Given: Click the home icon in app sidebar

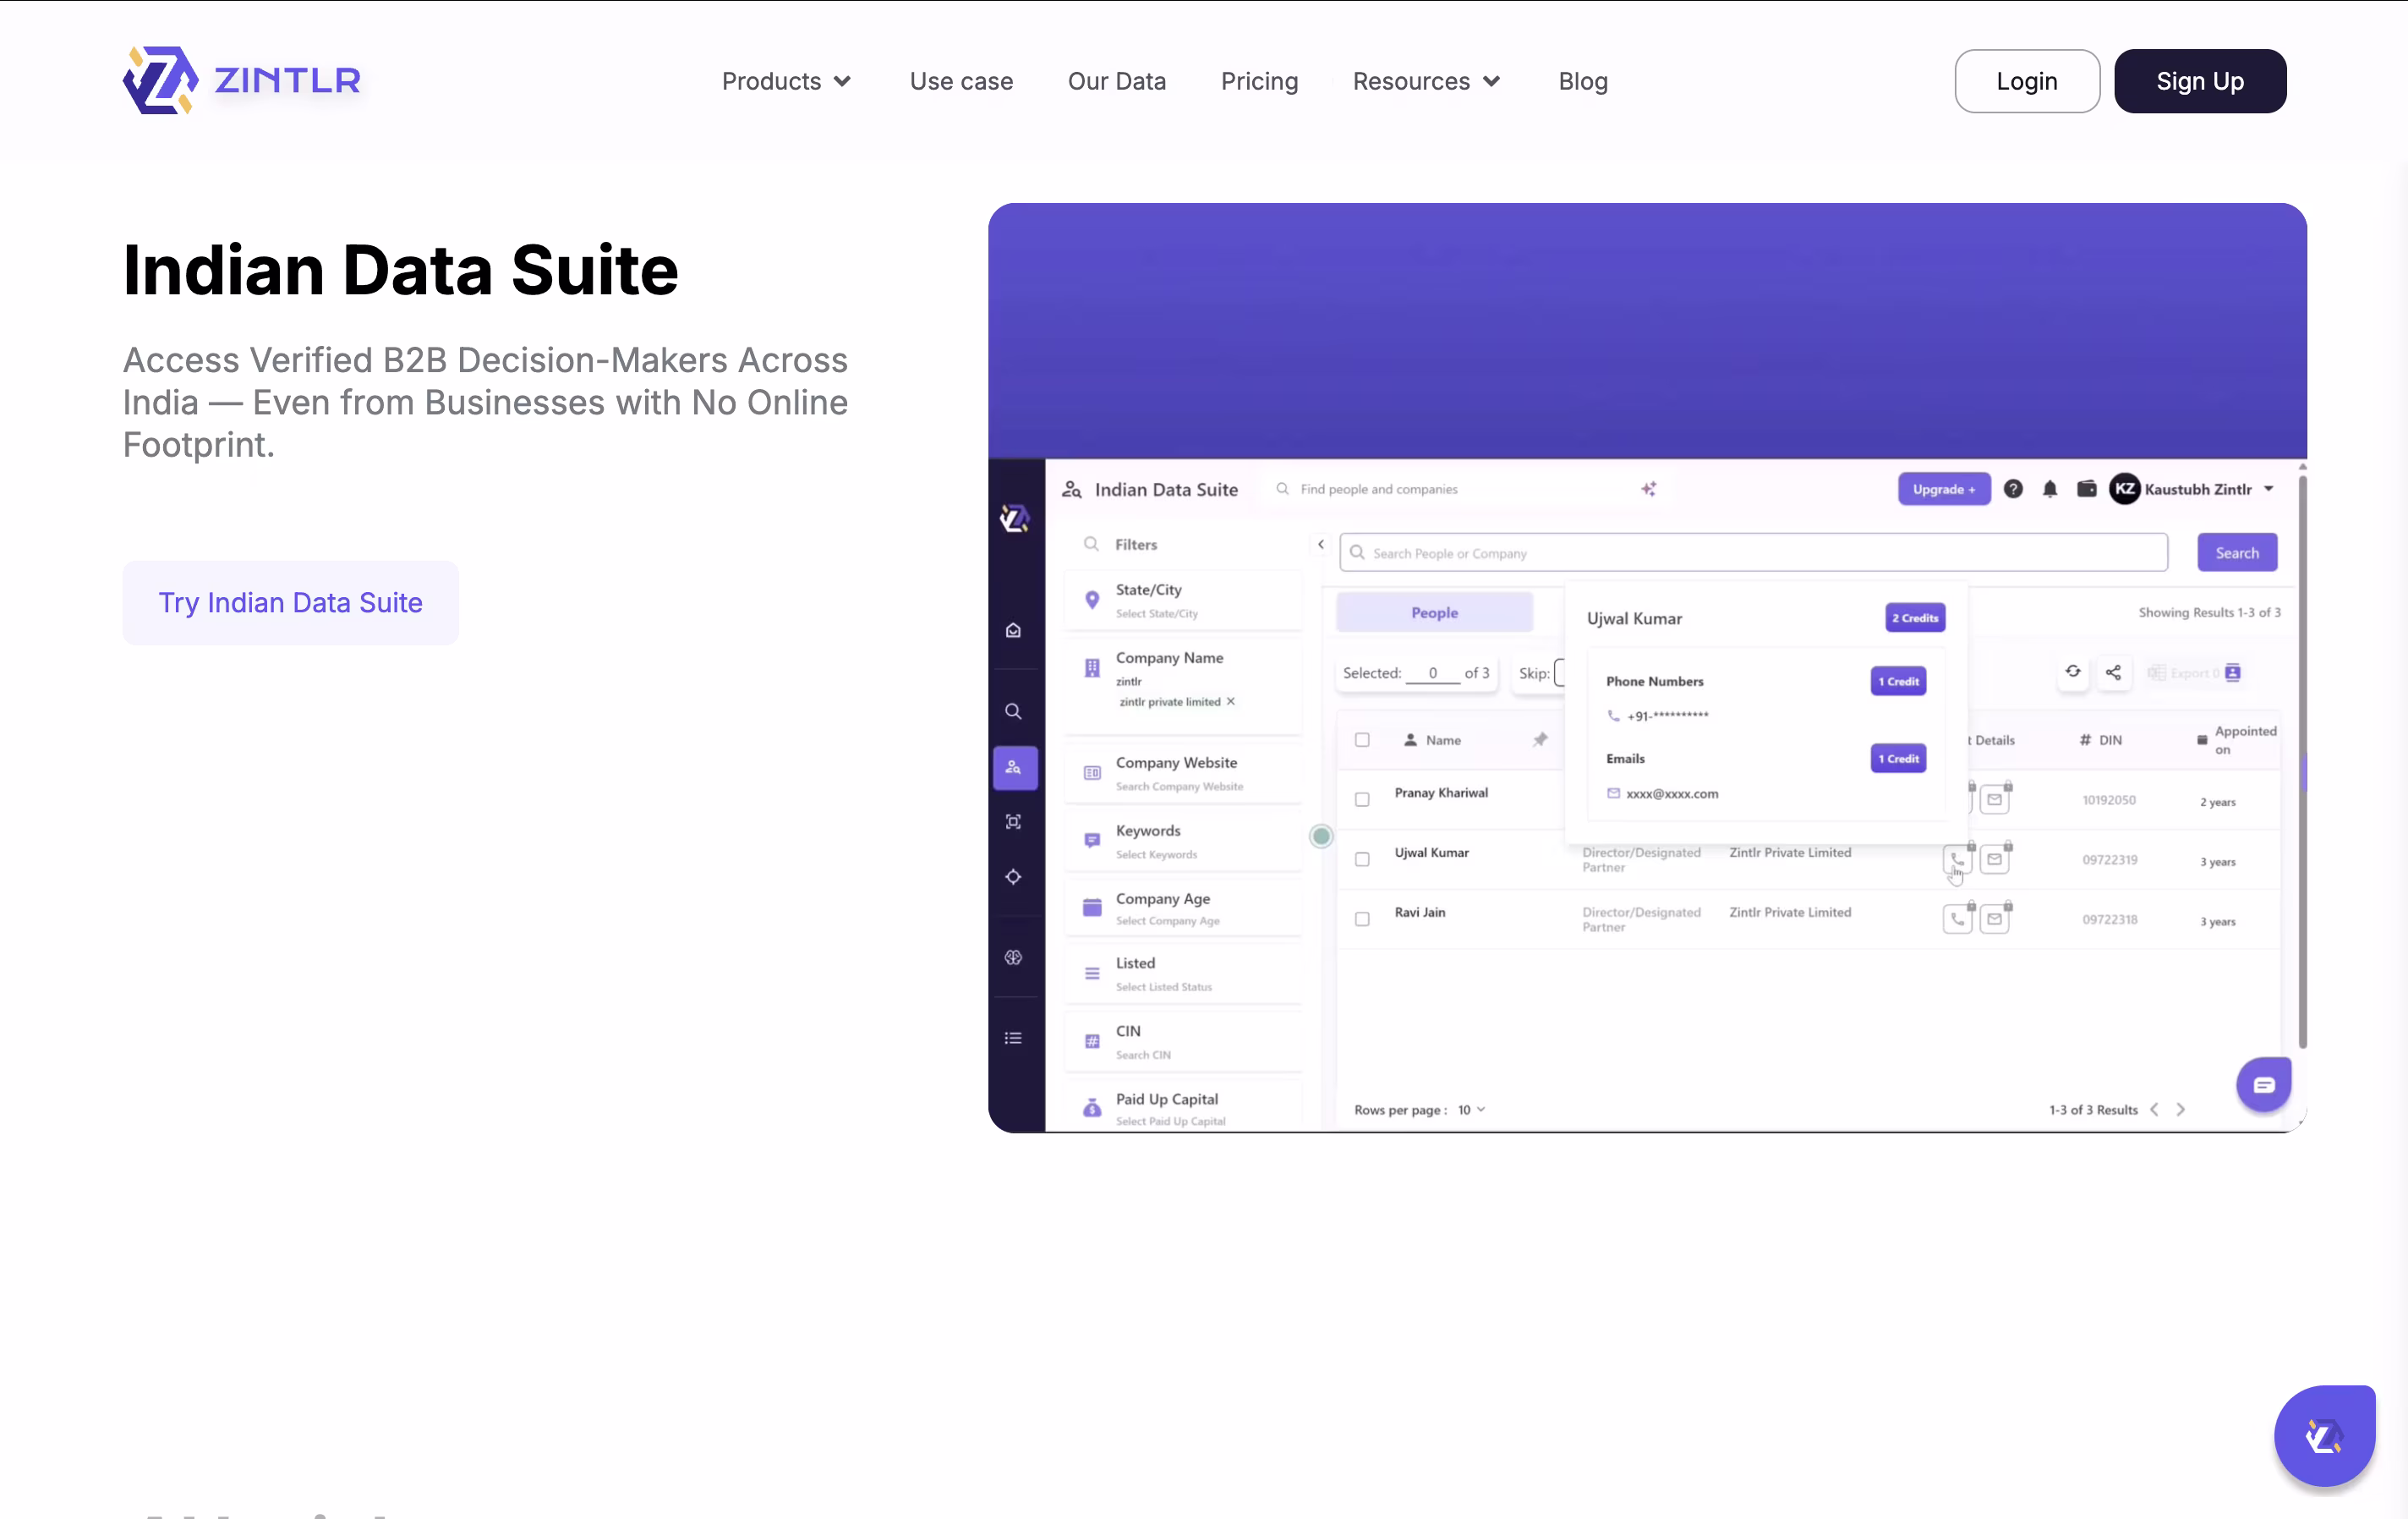Looking at the screenshot, I should (1013, 630).
